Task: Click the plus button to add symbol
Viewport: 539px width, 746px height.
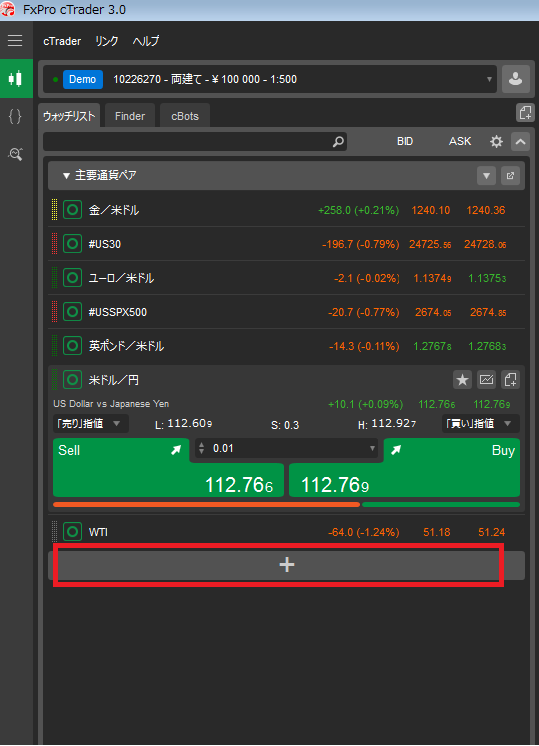Action: click(x=286, y=565)
